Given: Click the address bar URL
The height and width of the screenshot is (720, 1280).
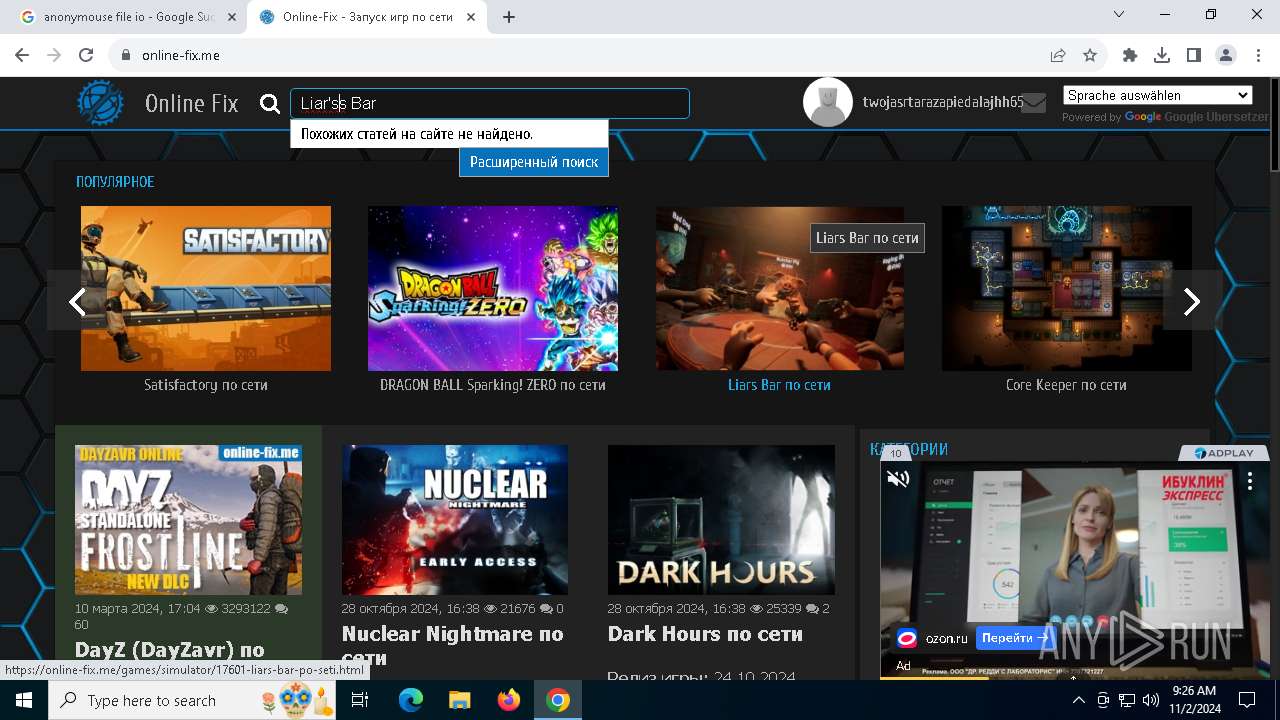Looking at the screenshot, I should point(181,56).
